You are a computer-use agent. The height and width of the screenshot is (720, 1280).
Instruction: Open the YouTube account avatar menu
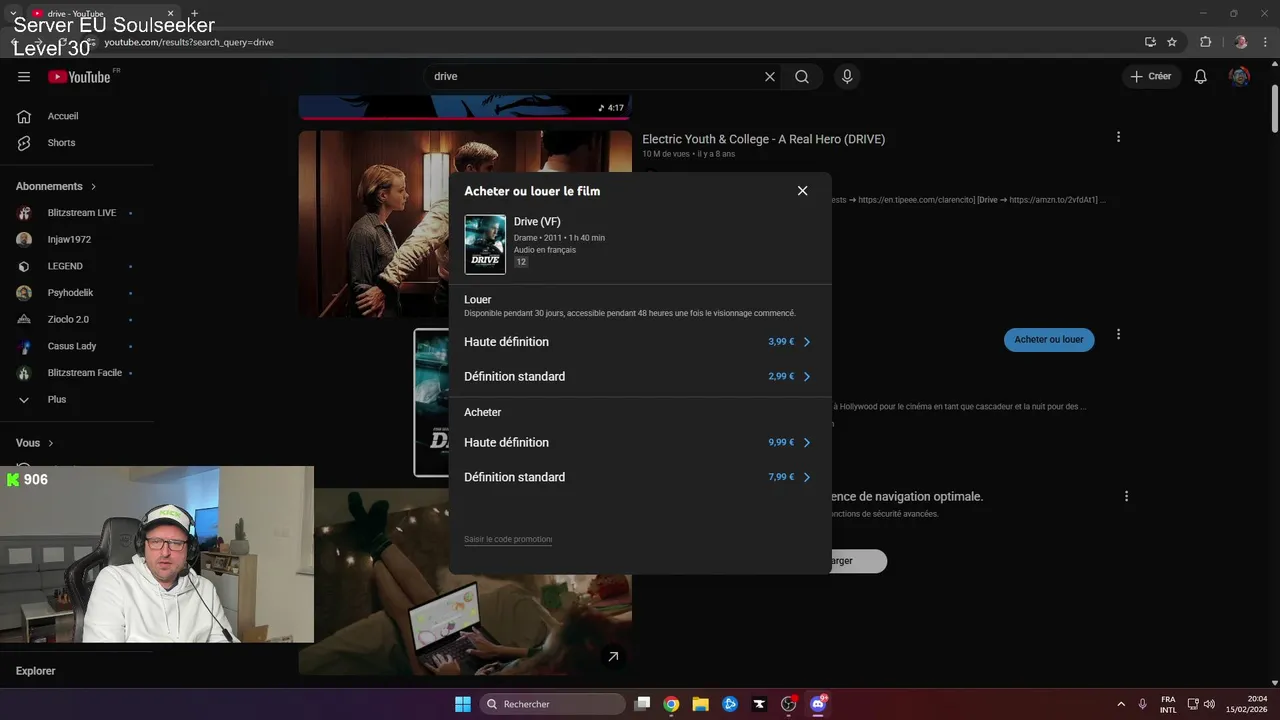pos(1239,77)
